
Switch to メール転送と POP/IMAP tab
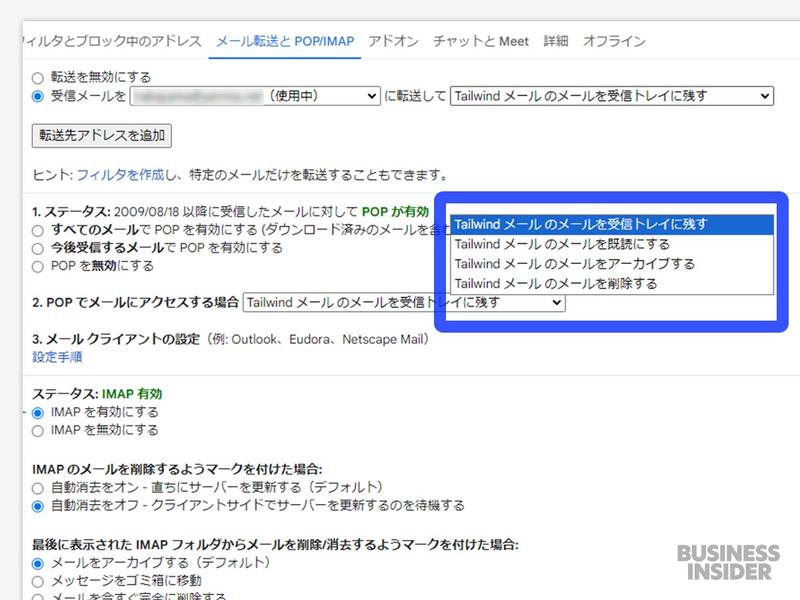pyautogui.click(x=285, y=41)
